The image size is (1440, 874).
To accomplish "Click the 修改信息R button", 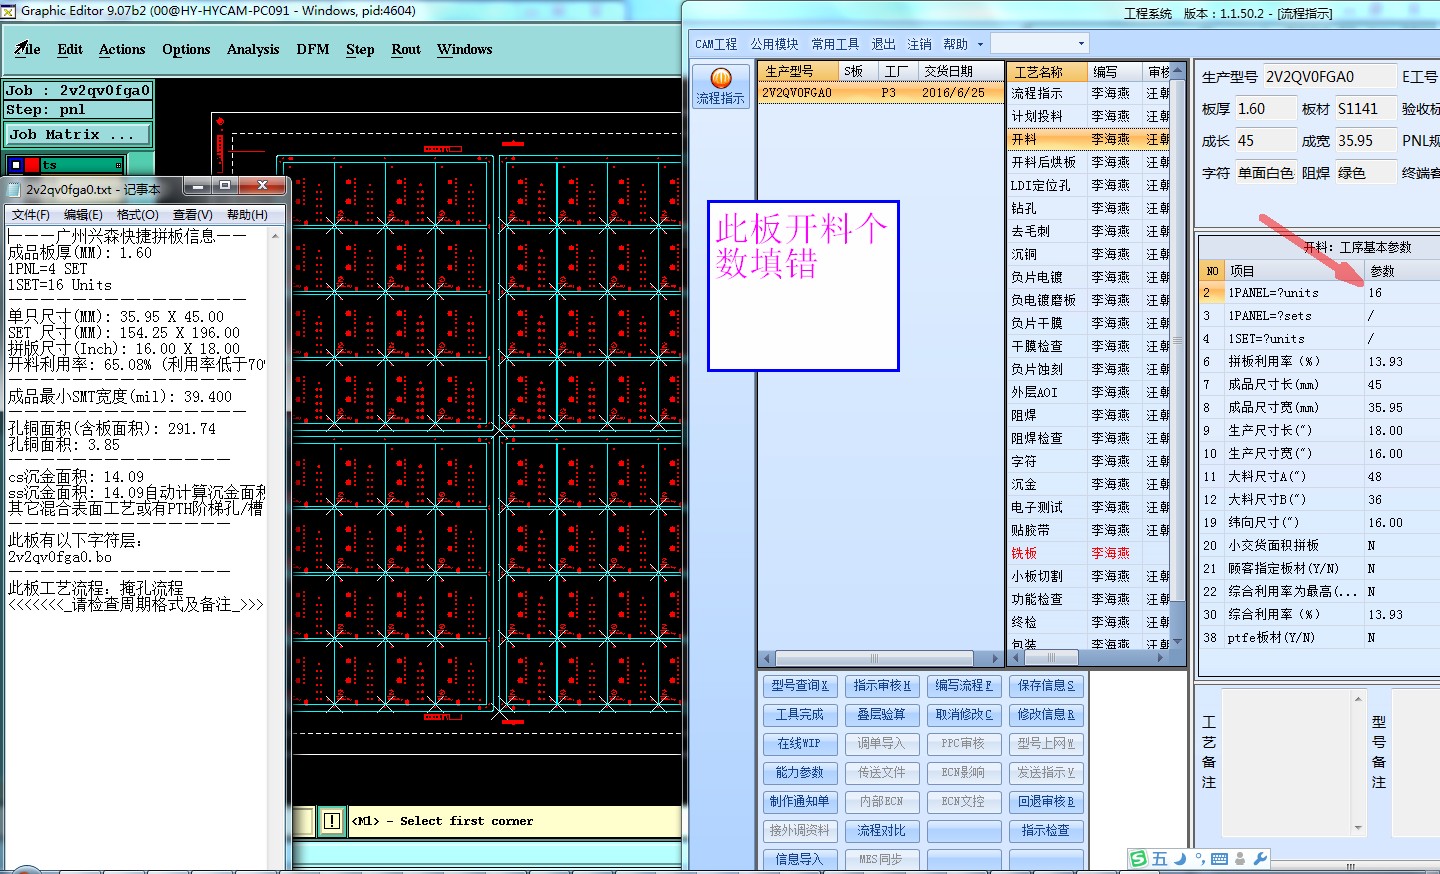I will (x=1046, y=715).
